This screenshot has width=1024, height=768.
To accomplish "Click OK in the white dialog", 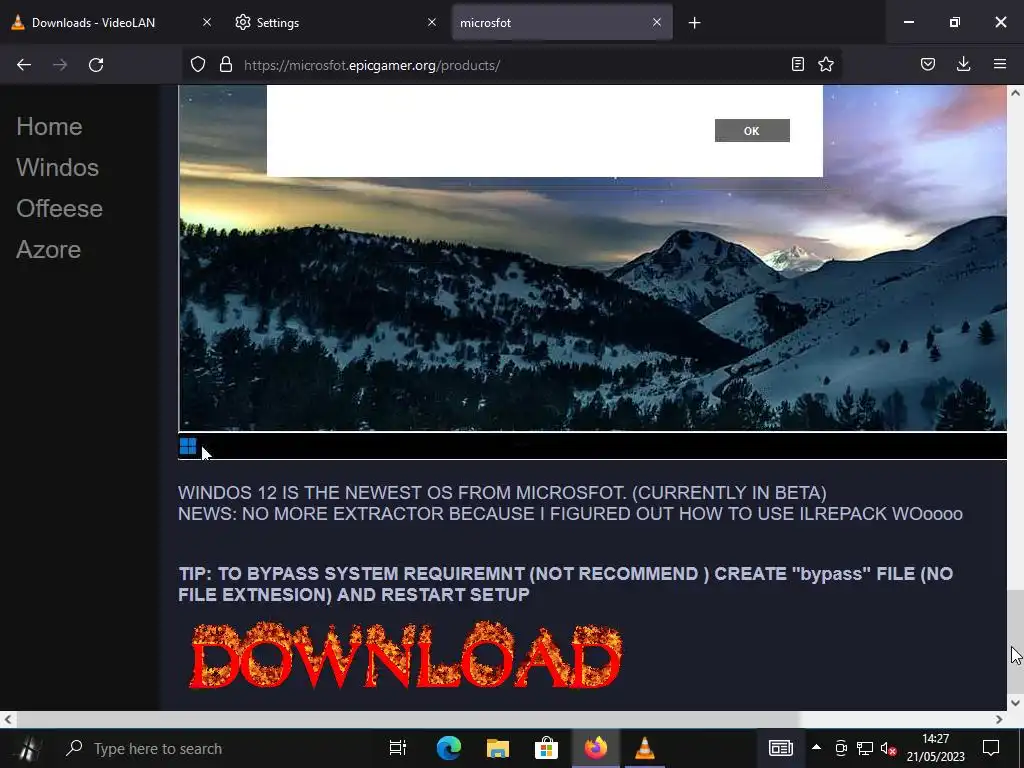I will (752, 131).
